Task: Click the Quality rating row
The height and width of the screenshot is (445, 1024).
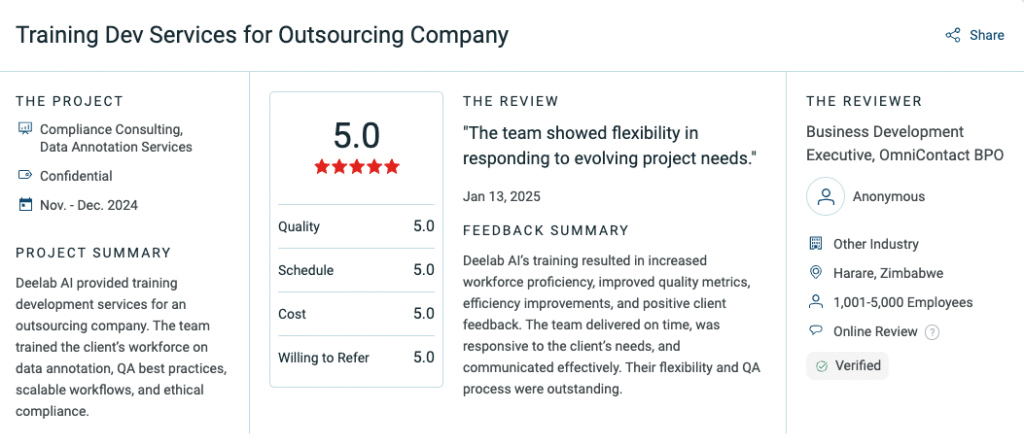Action: point(356,226)
